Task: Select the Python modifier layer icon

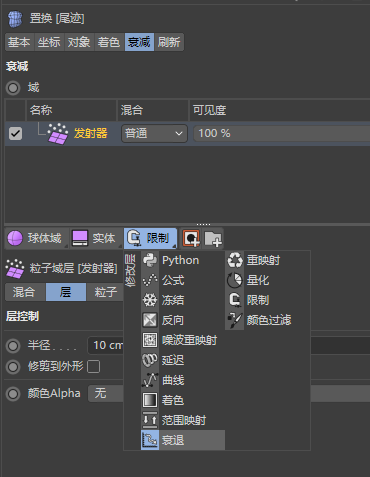Action: pyautogui.click(x=150, y=260)
